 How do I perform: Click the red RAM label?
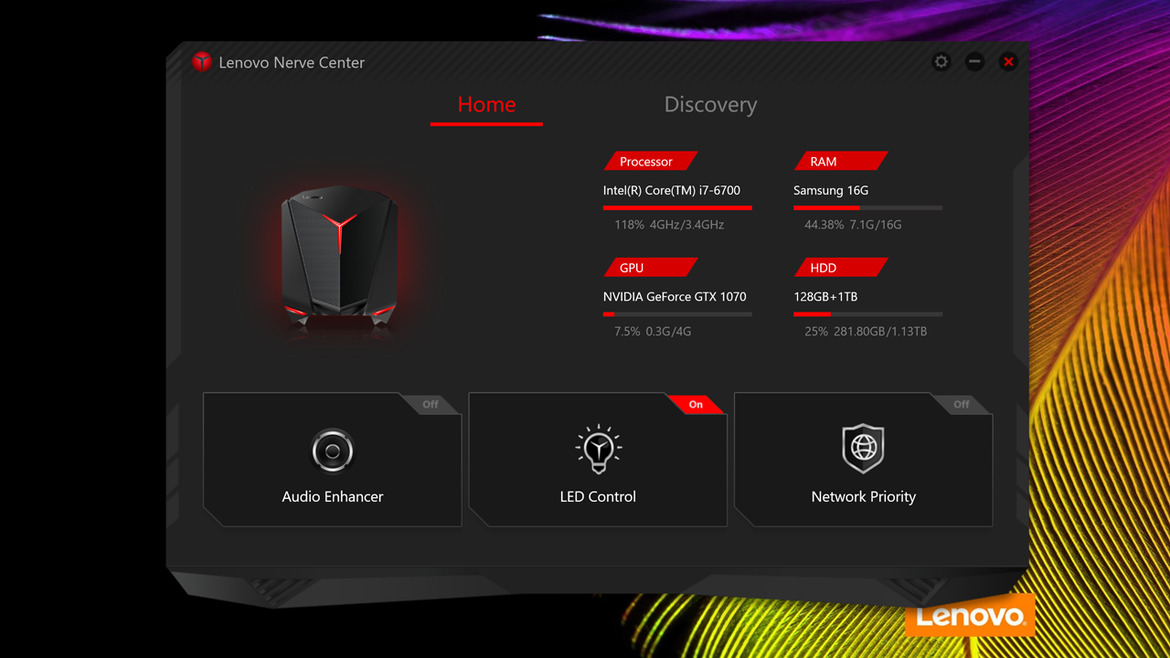[841, 161]
